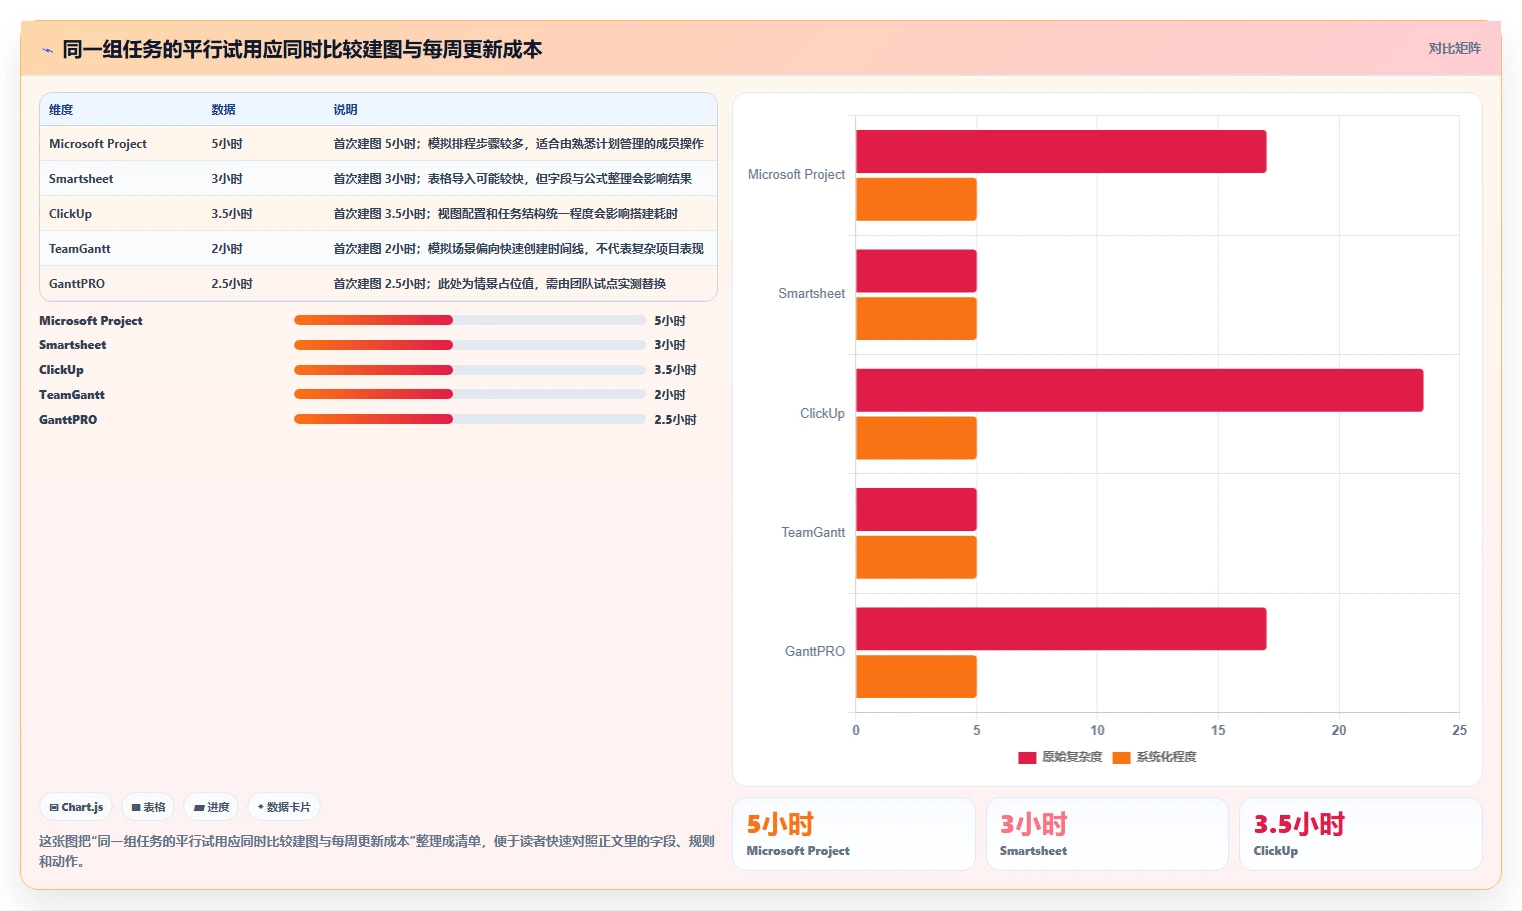The image size is (1522, 911).
Task: Select ClickUp cell in the table
Action: (x=70, y=214)
